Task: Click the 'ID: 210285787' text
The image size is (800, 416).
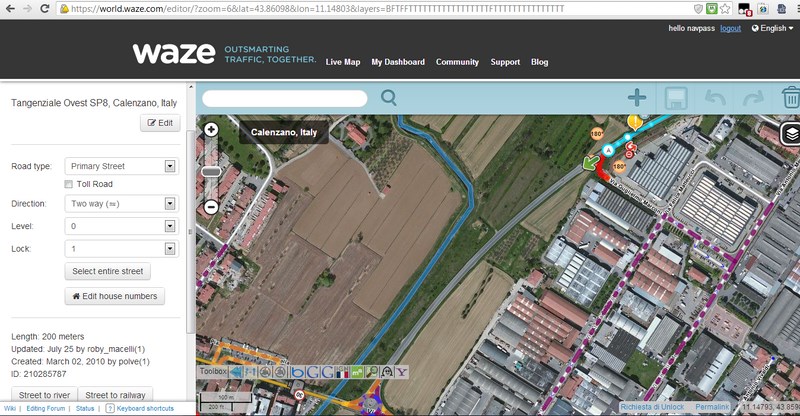Action: tap(39, 374)
